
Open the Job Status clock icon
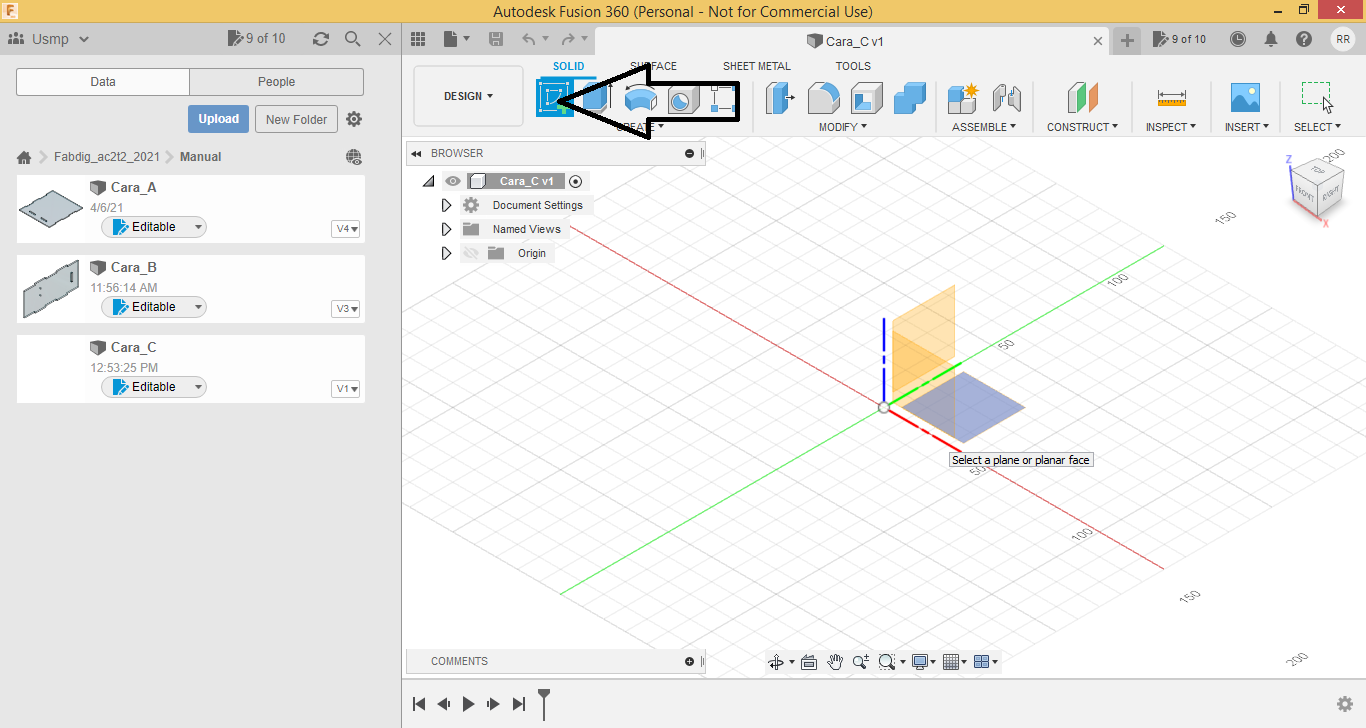(x=1238, y=39)
